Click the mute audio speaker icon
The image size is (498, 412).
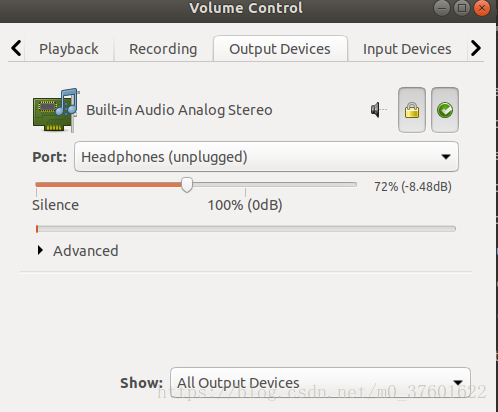coord(379,110)
